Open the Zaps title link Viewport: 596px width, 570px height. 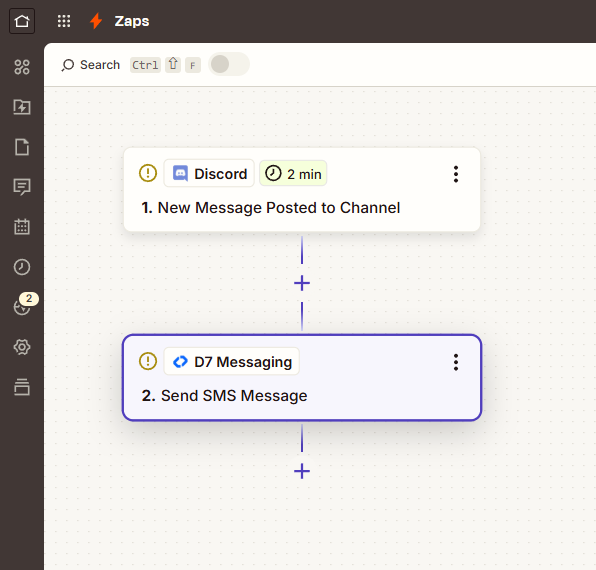click(x=132, y=21)
